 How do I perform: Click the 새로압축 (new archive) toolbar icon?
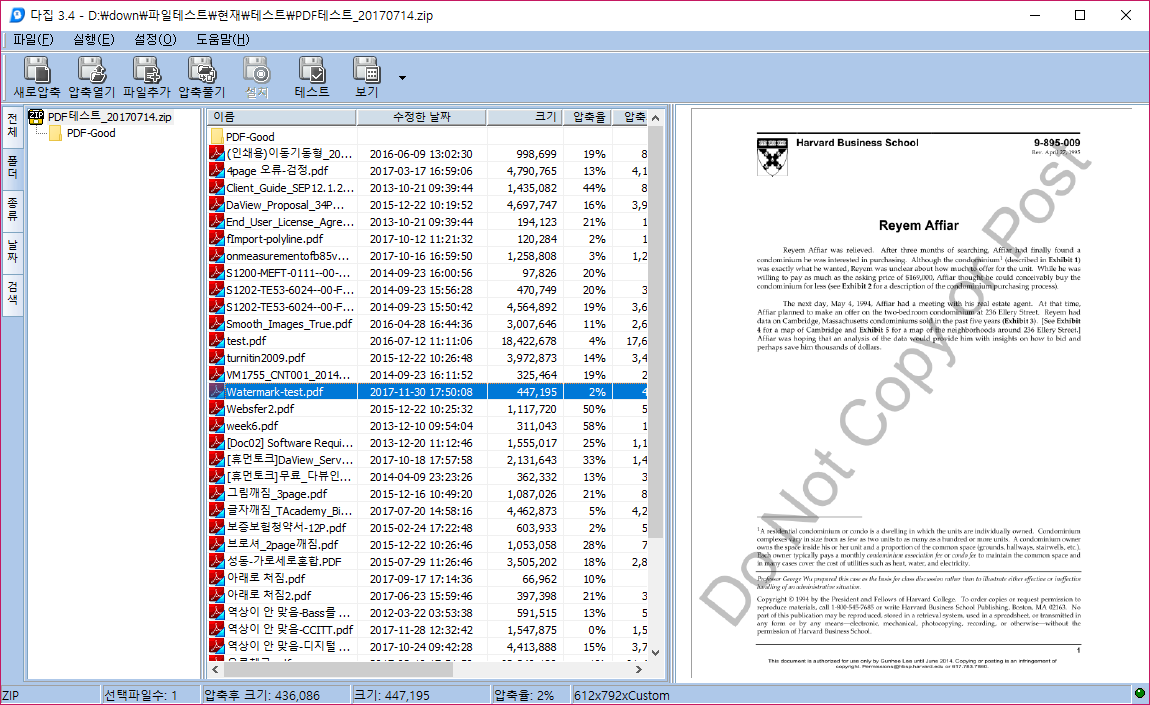[x=38, y=76]
